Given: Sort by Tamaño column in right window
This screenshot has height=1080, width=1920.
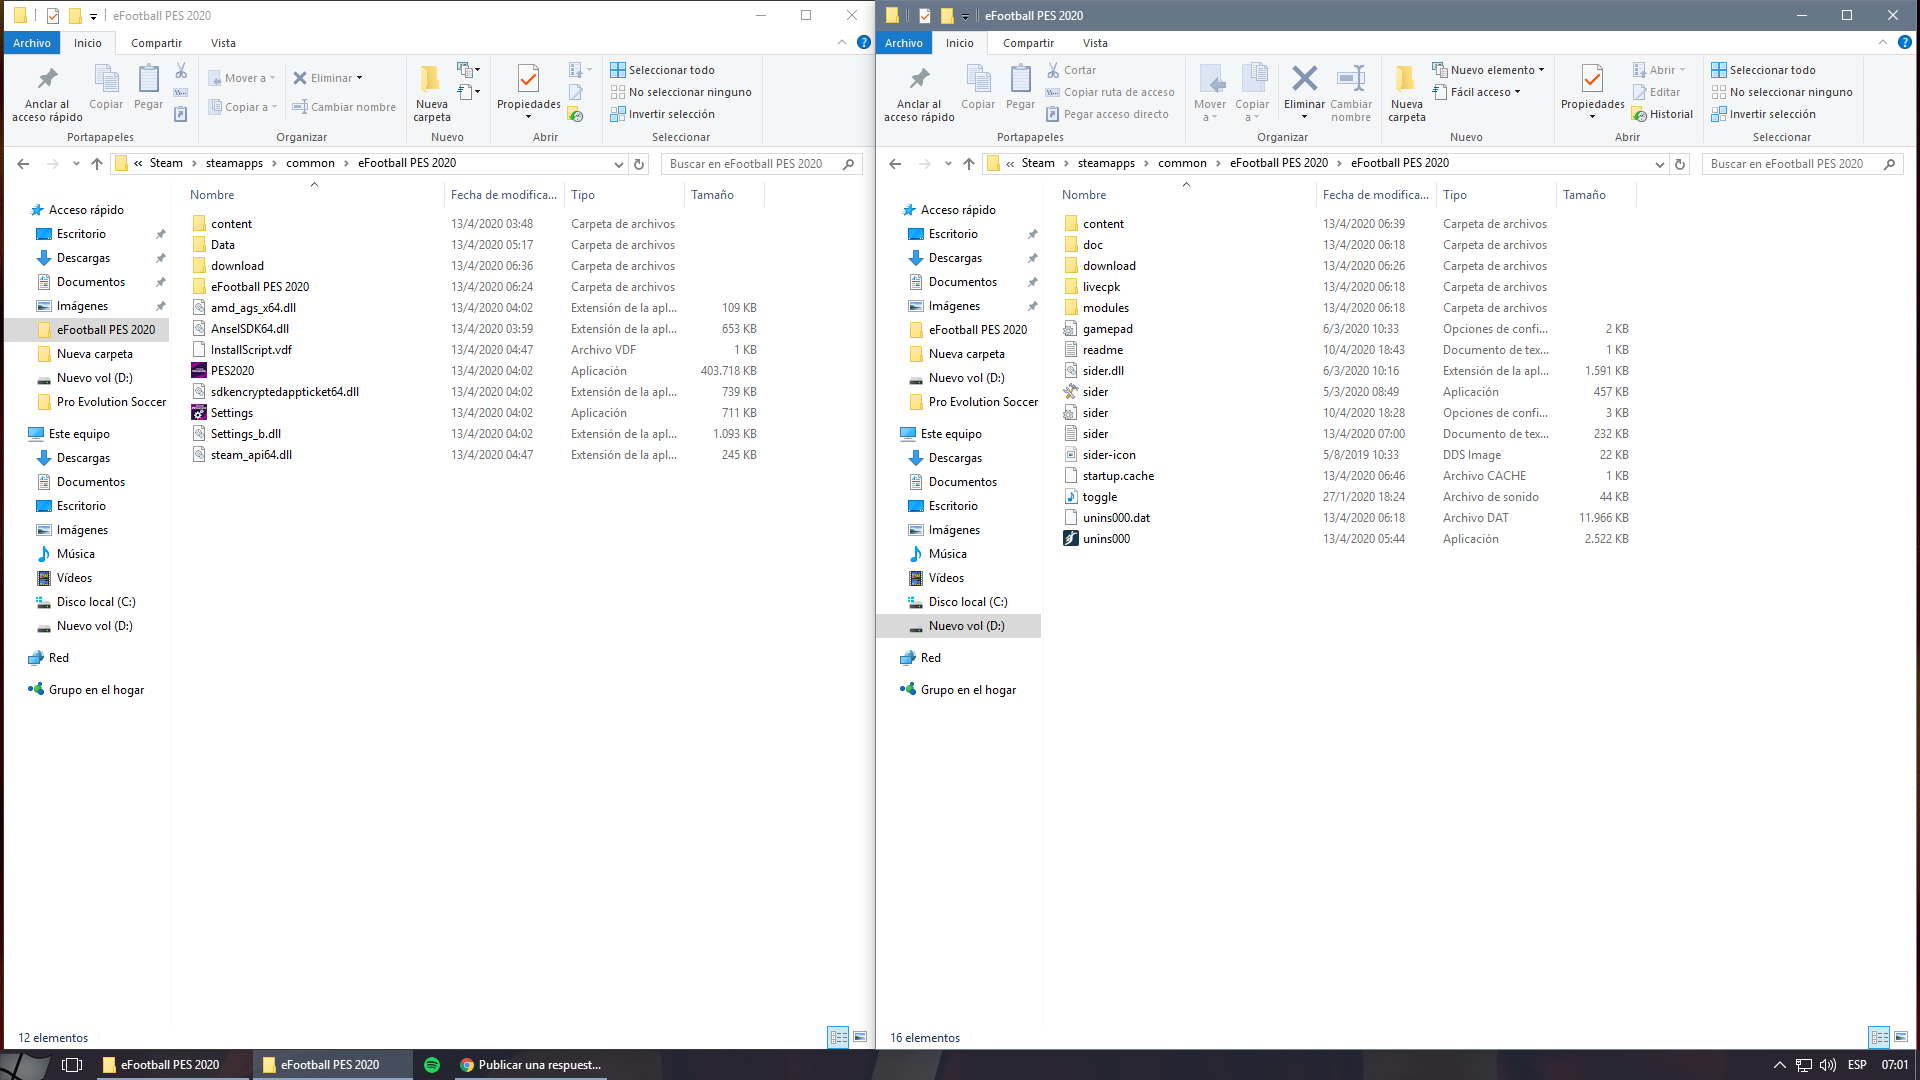Looking at the screenshot, I should click(1595, 195).
